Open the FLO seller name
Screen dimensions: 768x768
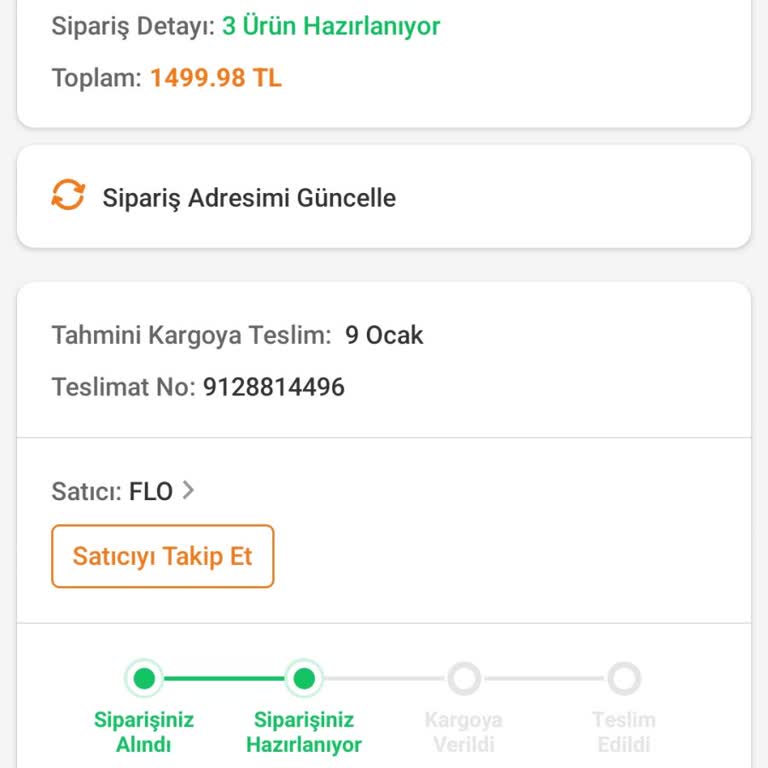pos(151,491)
